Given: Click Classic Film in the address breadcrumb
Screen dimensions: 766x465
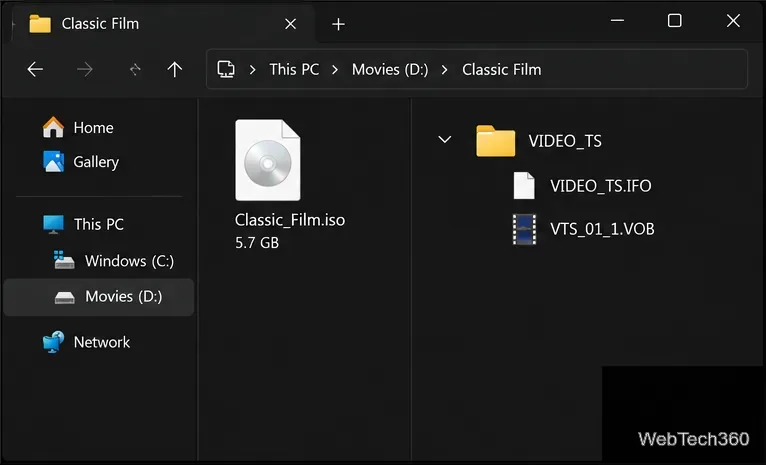Looking at the screenshot, I should tap(502, 69).
